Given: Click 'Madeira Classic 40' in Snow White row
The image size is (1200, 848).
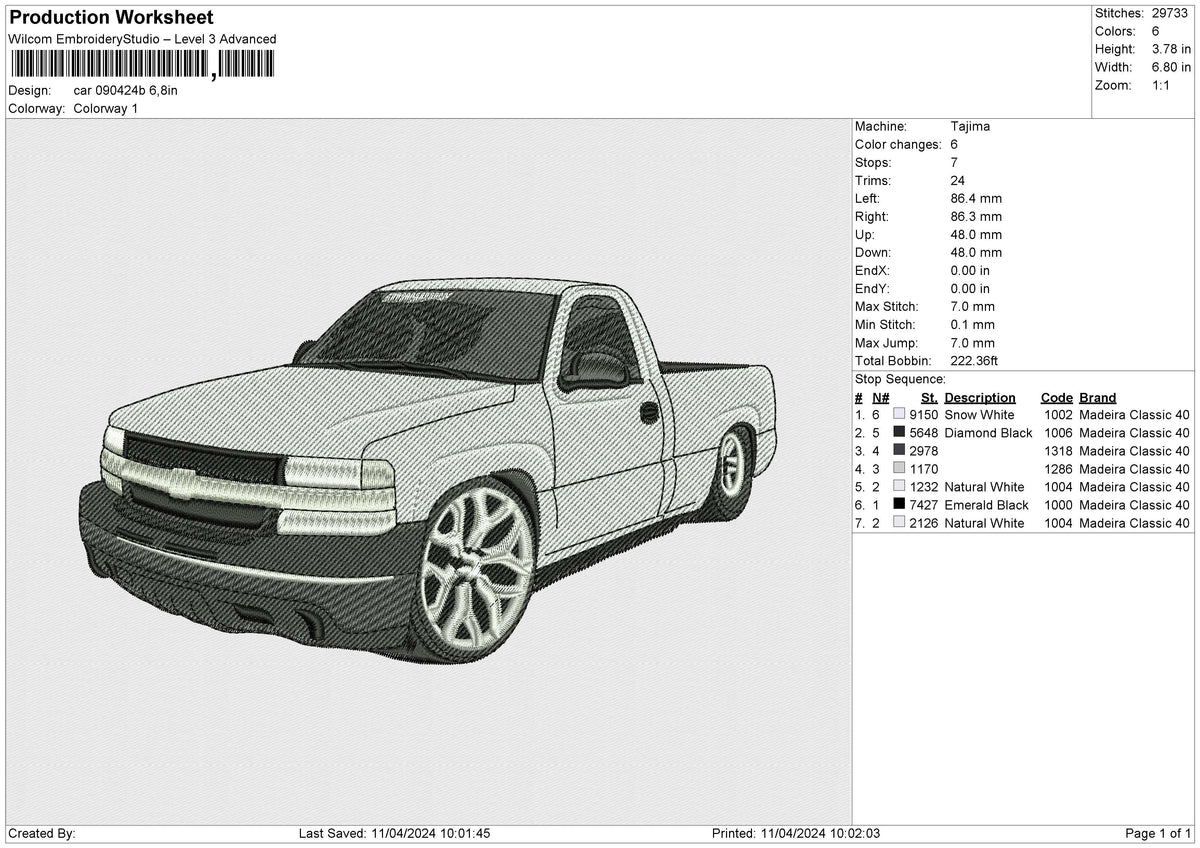Looking at the screenshot, I should click(x=1134, y=414).
